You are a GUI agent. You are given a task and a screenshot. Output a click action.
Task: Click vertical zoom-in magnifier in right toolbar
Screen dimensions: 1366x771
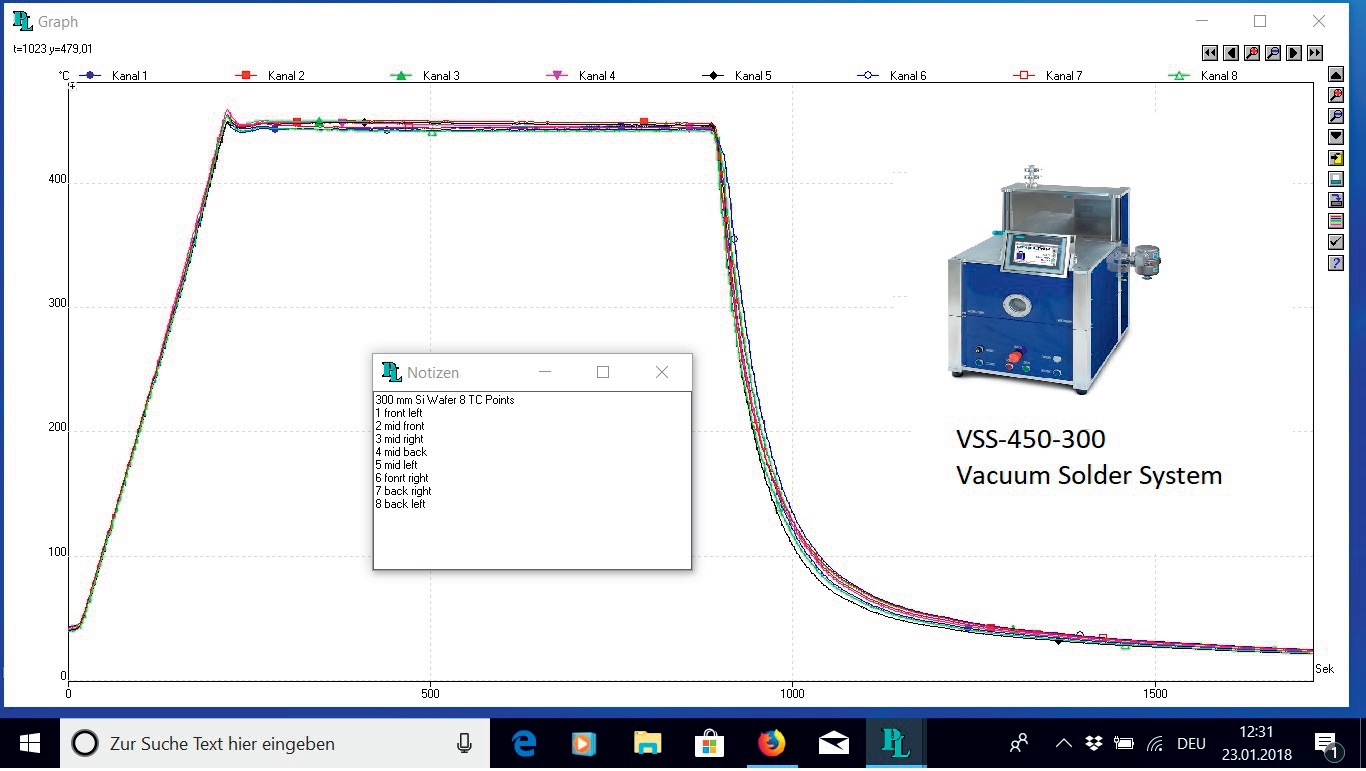[x=1335, y=95]
